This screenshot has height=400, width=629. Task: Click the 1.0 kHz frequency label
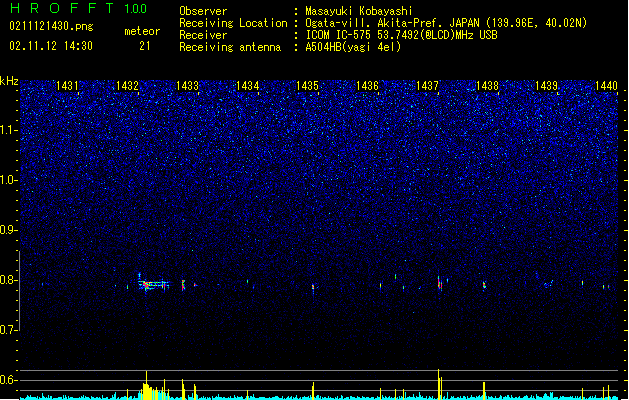point(8,180)
